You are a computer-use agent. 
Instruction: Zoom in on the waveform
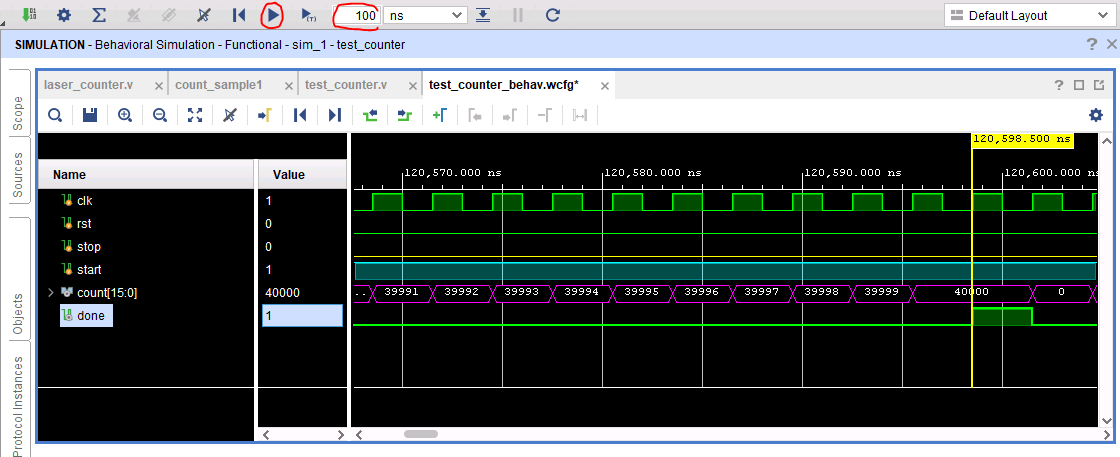coord(125,116)
